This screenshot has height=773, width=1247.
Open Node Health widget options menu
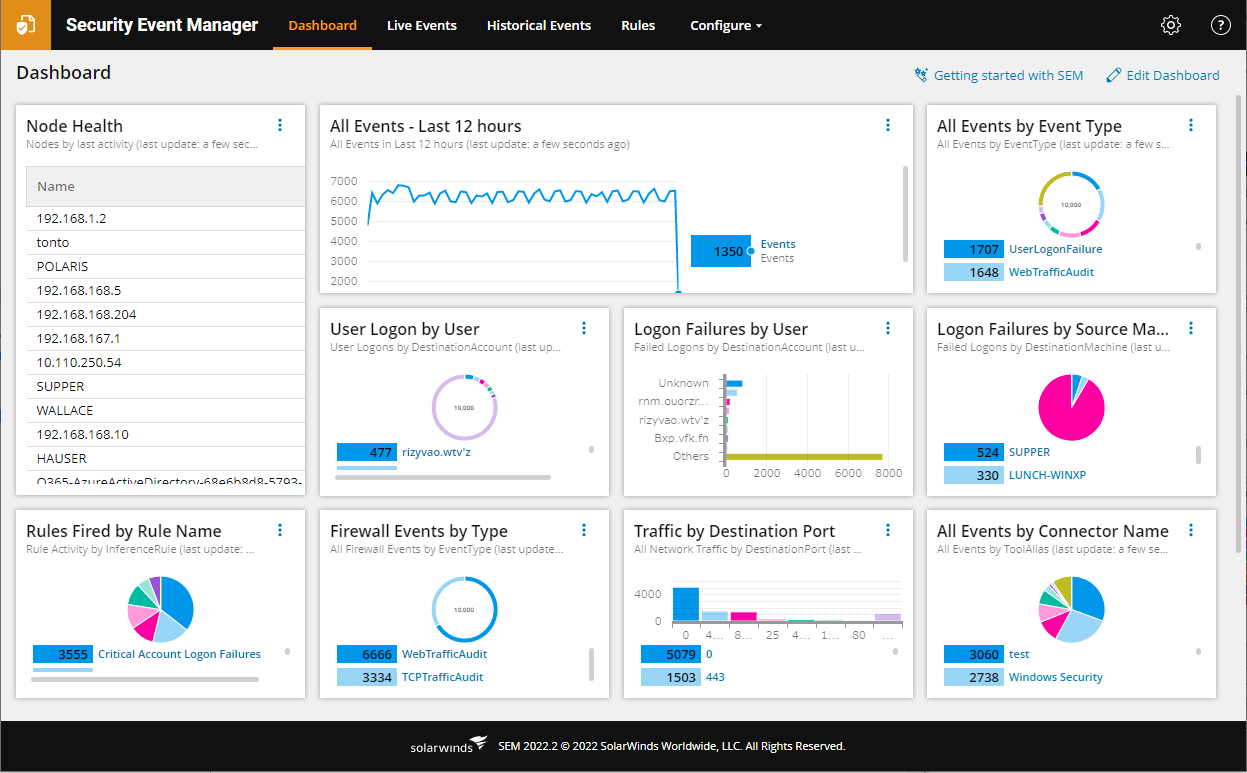[x=280, y=125]
